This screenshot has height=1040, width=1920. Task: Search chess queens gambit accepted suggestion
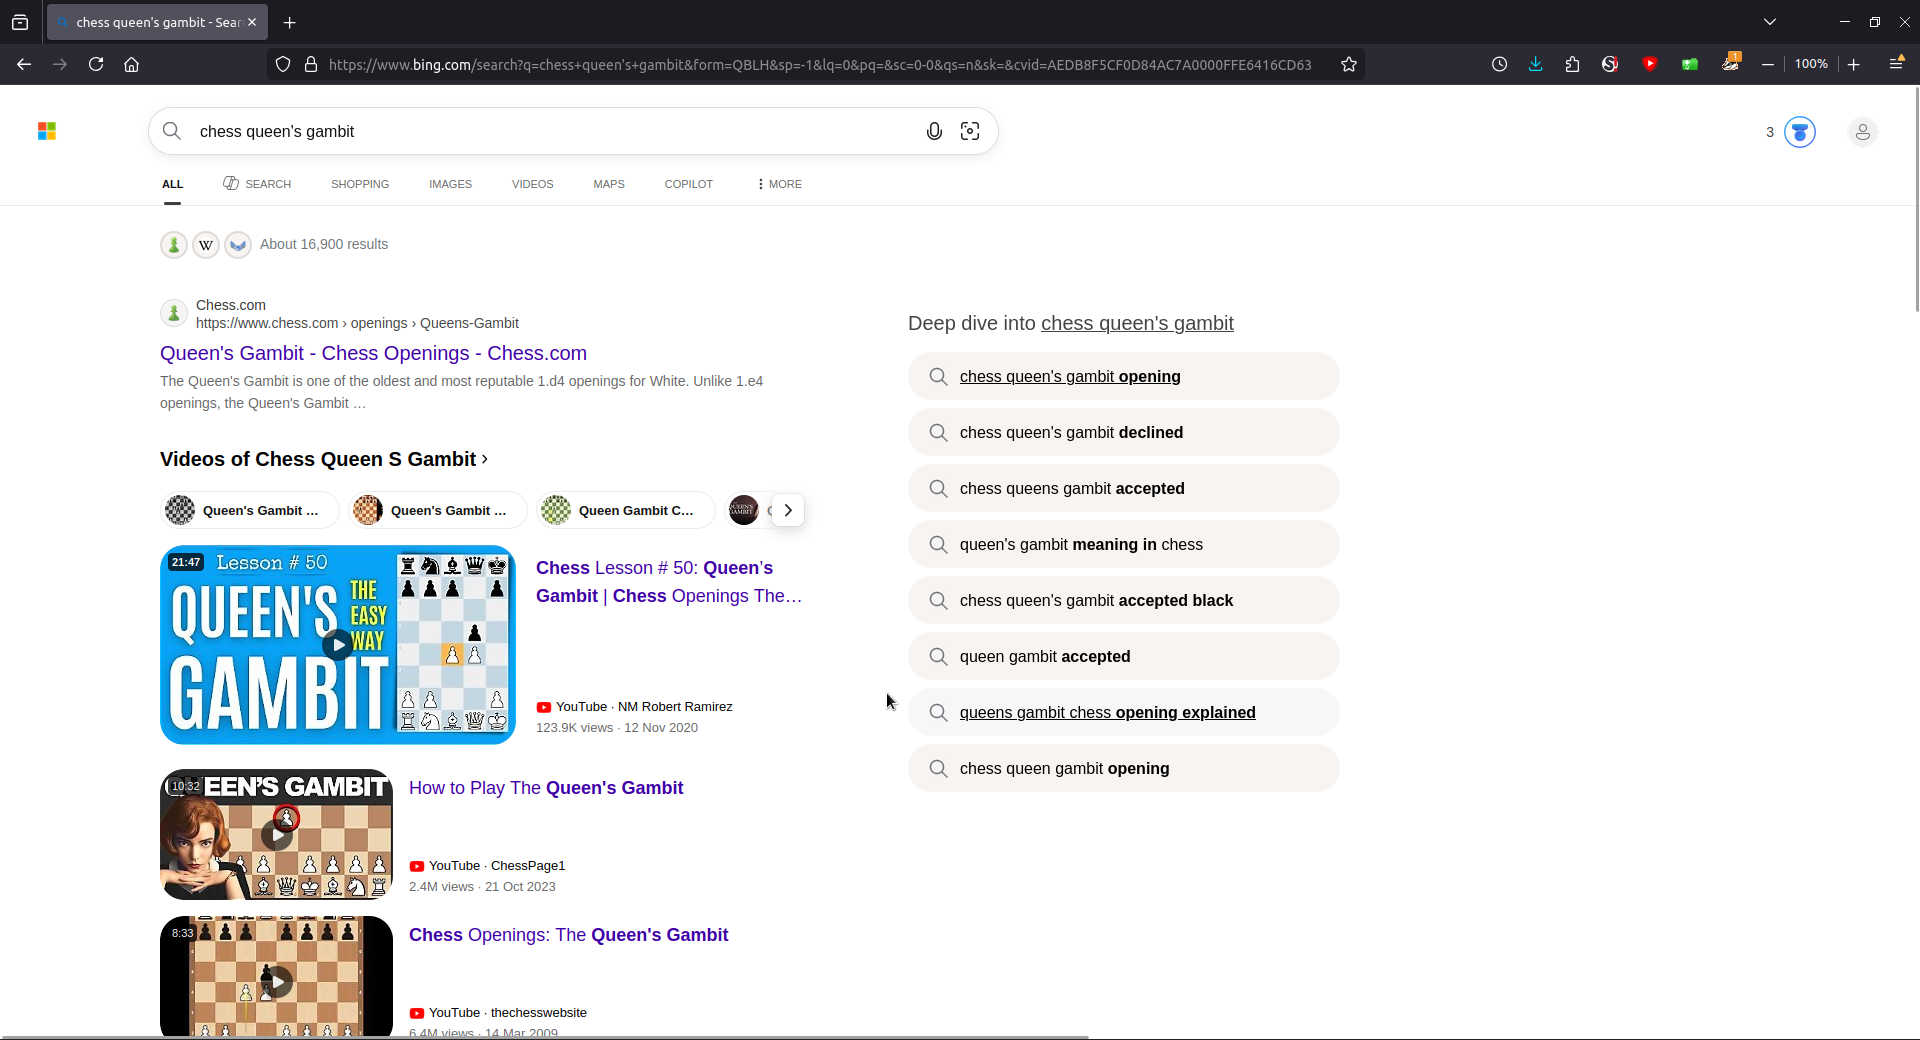(1124, 488)
